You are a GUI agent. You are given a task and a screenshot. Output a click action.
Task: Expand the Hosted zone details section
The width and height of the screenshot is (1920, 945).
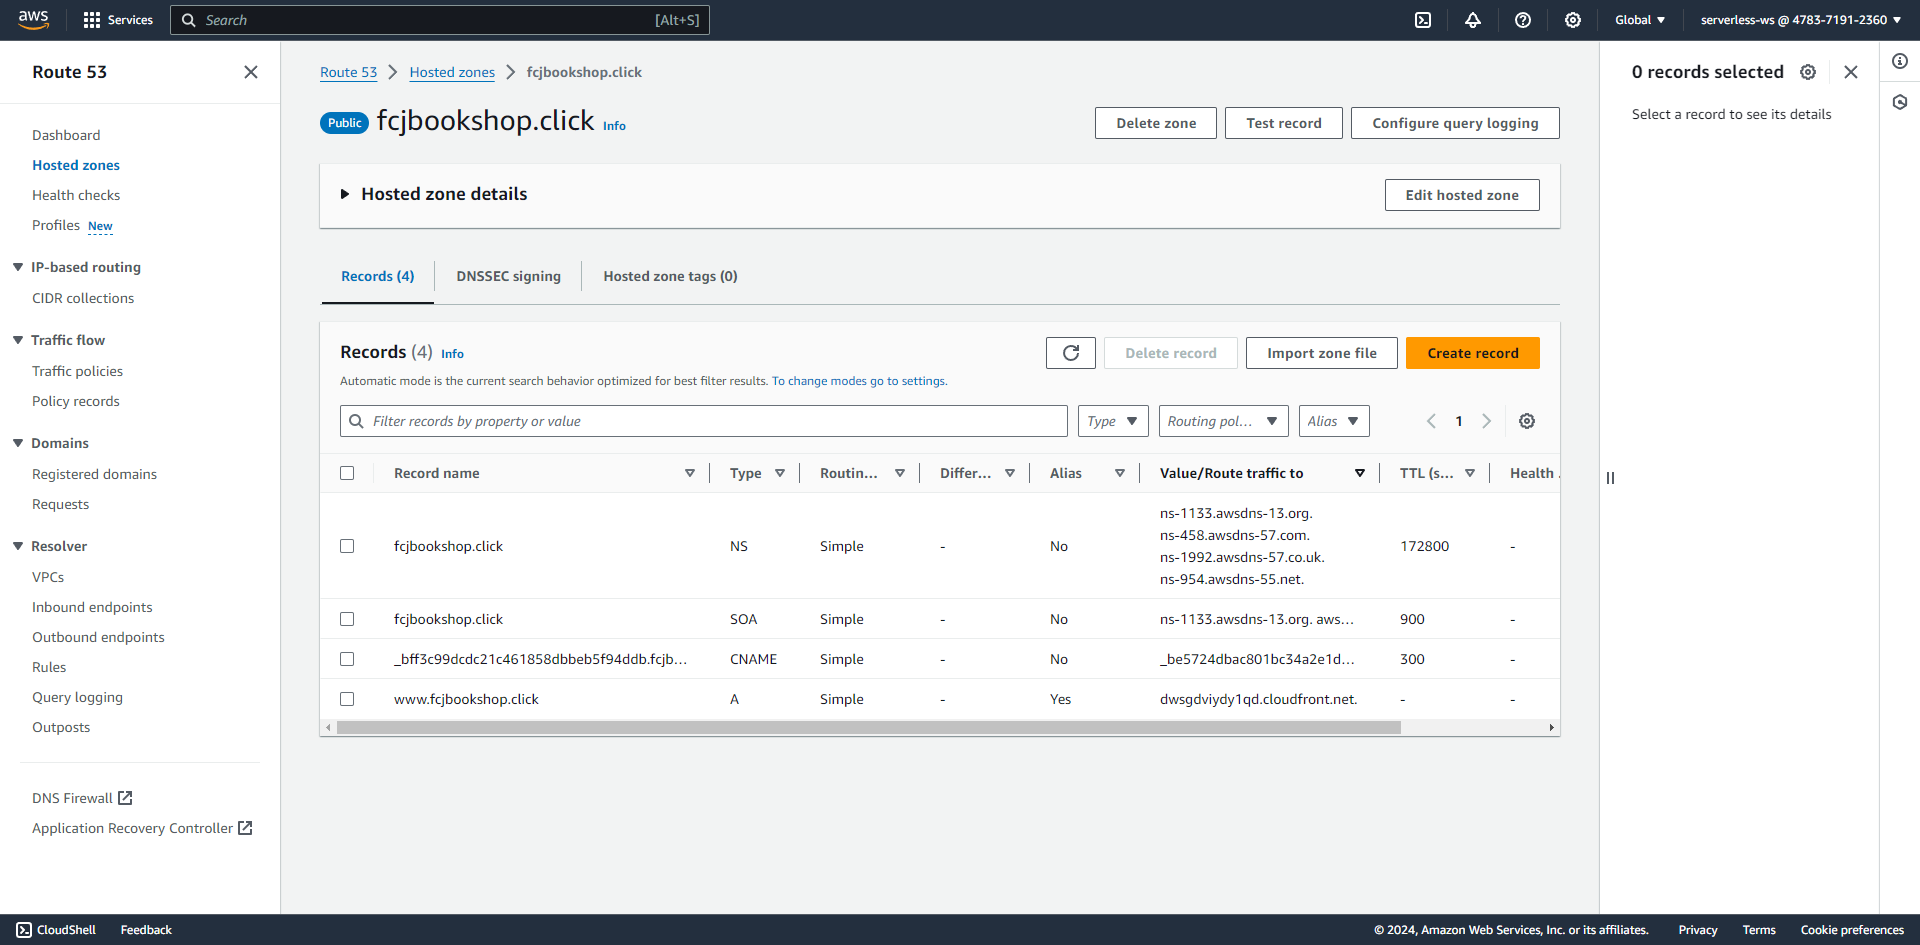point(345,194)
